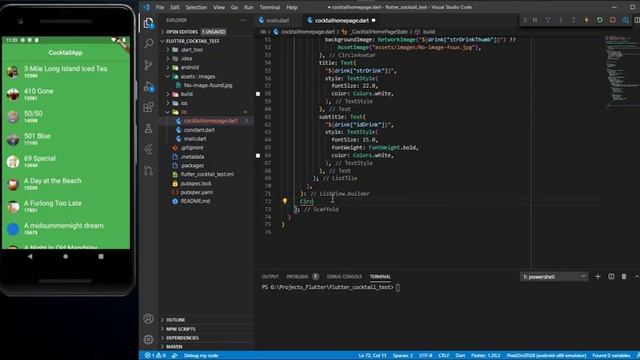Screen dimensions: 640x360
Task: Tap the Android back navigation button
Action: click(30, 256)
